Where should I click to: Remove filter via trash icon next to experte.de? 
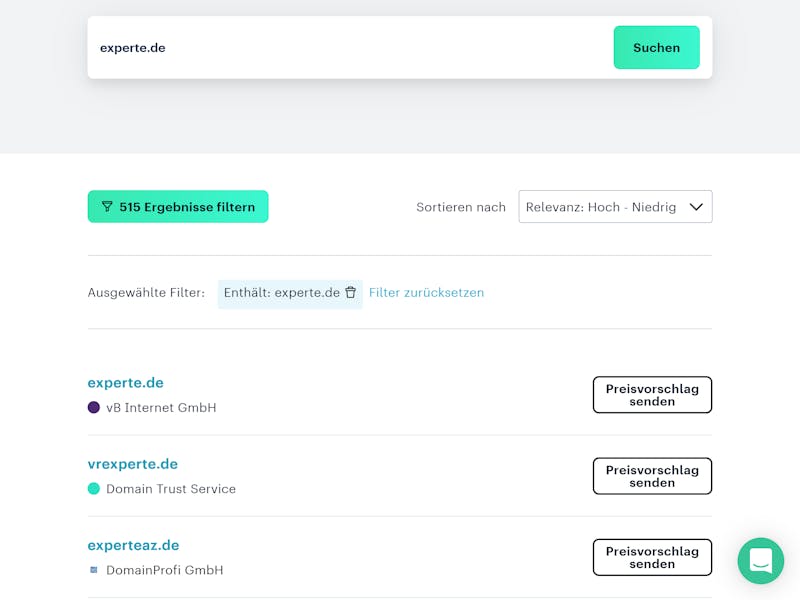coord(351,292)
